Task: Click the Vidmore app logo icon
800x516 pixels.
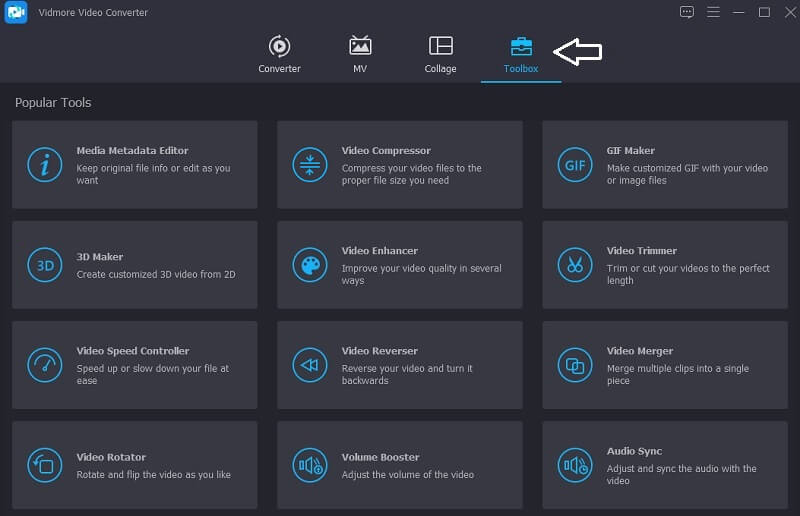Action: [x=15, y=12]
